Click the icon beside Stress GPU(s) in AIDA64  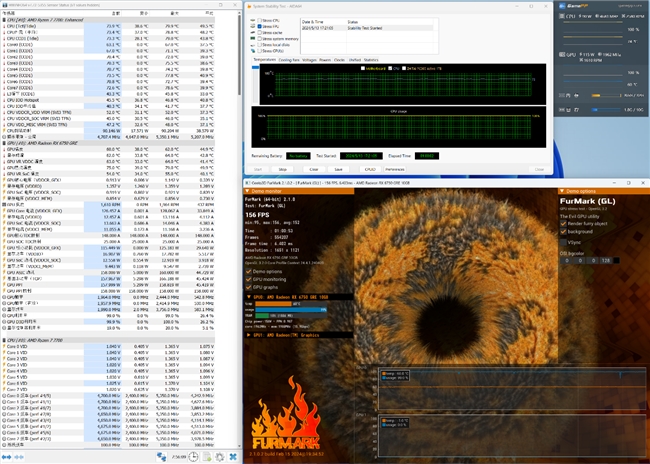pos(252,51)
